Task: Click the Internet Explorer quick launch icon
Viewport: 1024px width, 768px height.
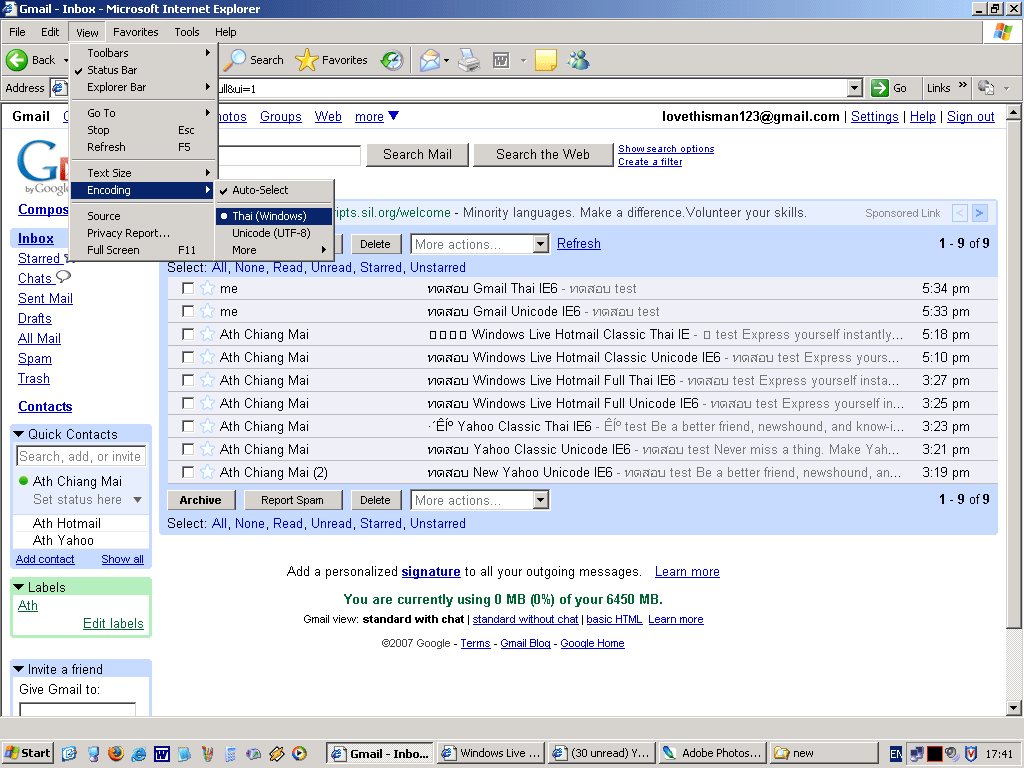Action: pyautogui.click(x=138, y=753)
